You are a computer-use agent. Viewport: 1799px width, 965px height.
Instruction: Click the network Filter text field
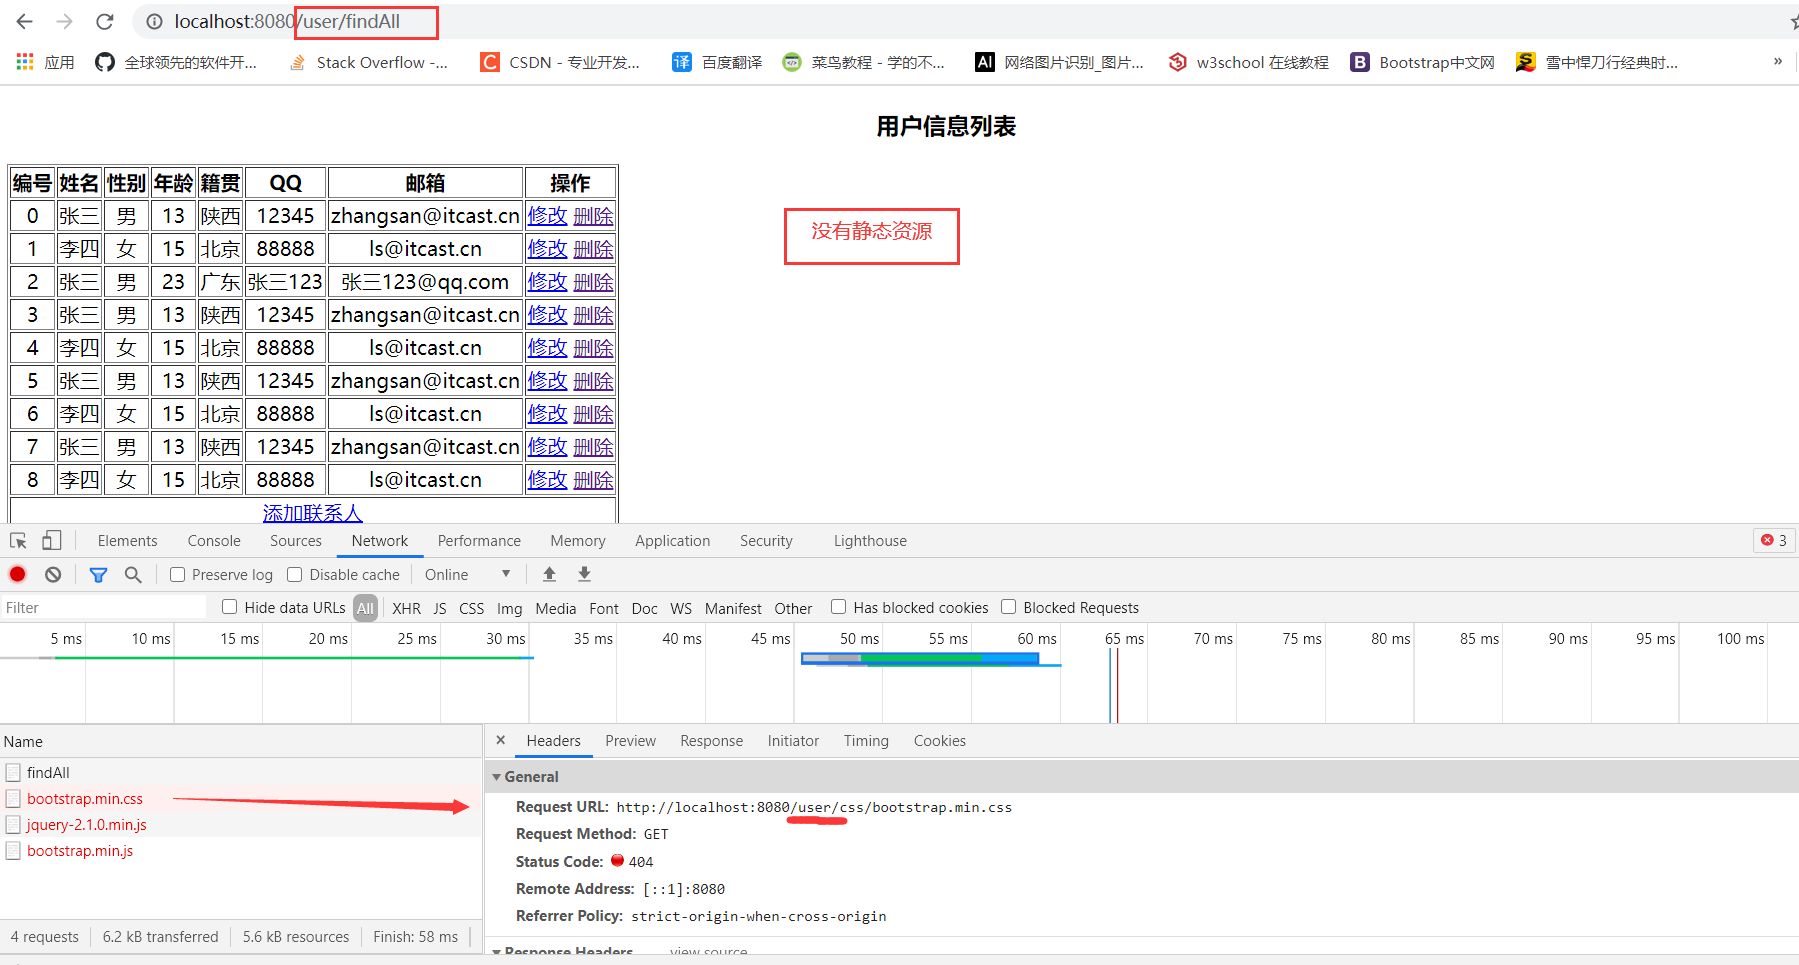pos(103,608)
